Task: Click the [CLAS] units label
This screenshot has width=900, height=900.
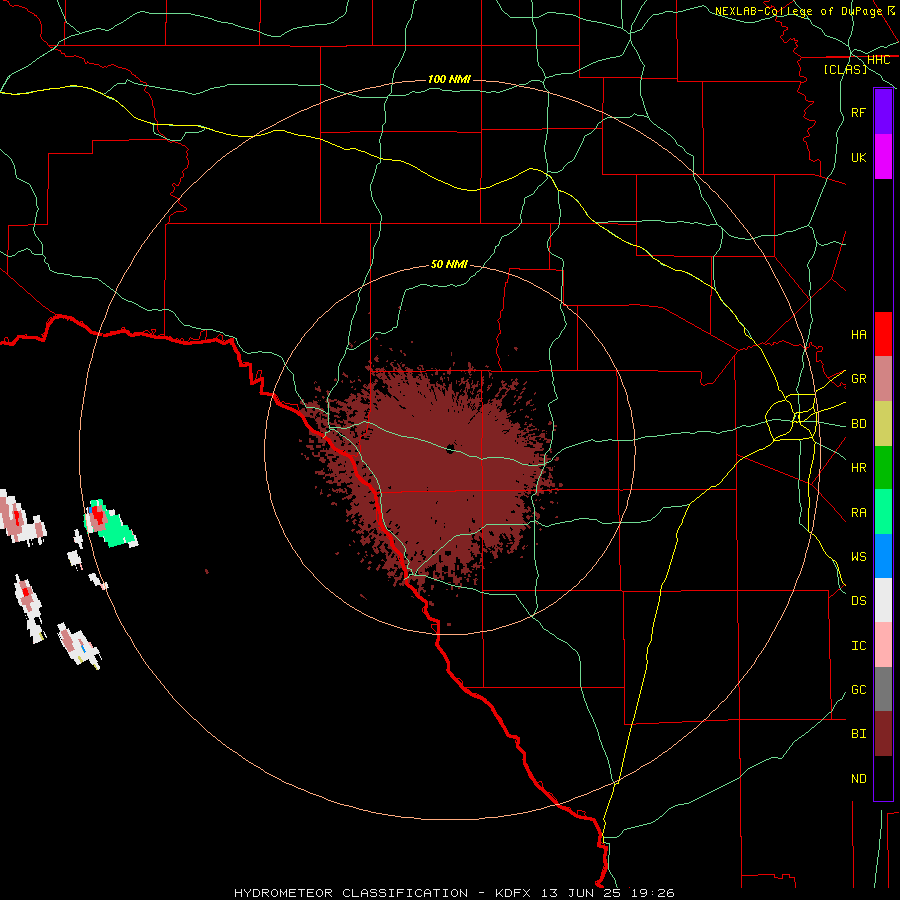Action: click(845, 69)
